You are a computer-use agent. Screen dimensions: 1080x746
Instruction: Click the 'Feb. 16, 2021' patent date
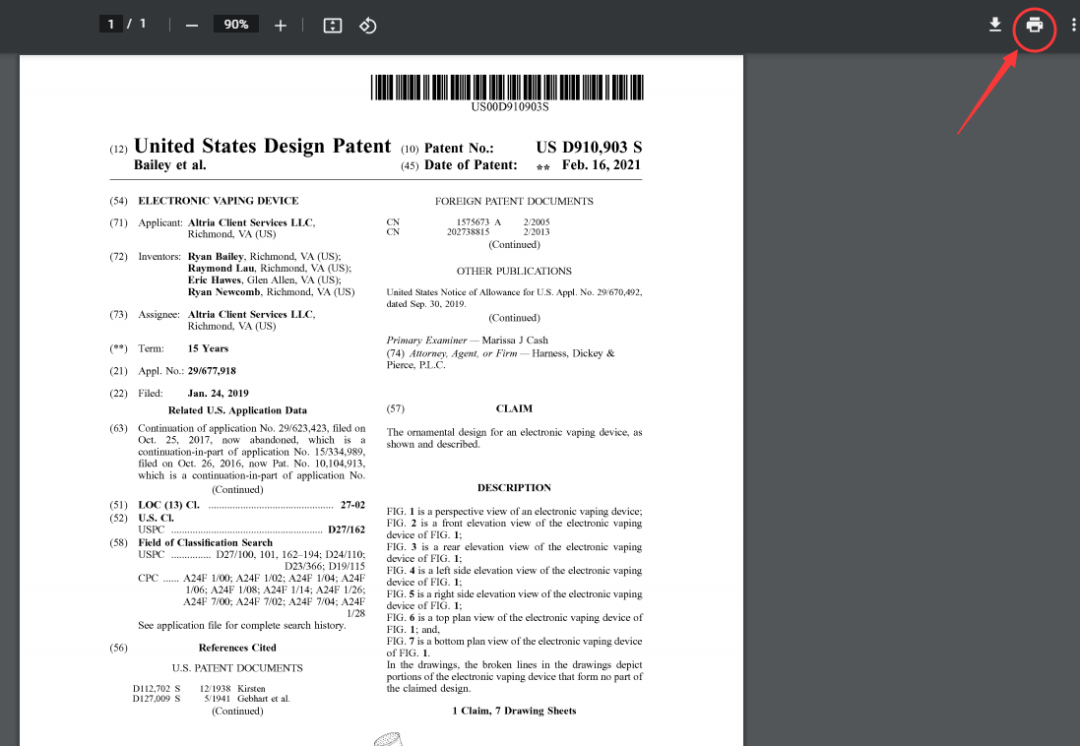pos(601,165)
